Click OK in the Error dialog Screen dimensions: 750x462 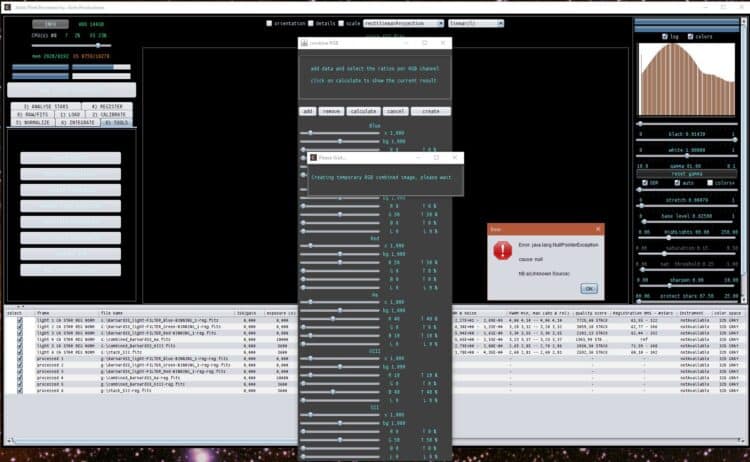click(589, 288)
